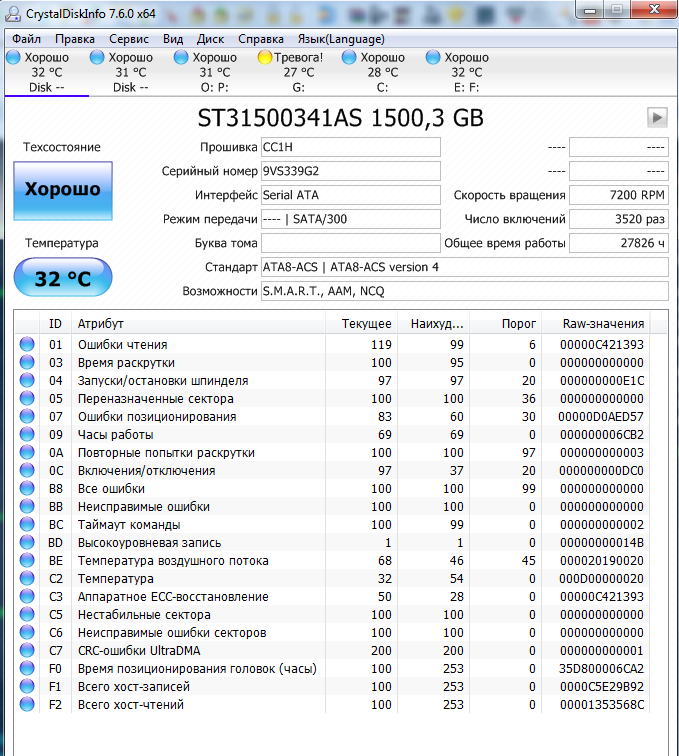Click status circle for Таймаут команды row
This screenshot has height=756, width=679.
tap(27, 524)
